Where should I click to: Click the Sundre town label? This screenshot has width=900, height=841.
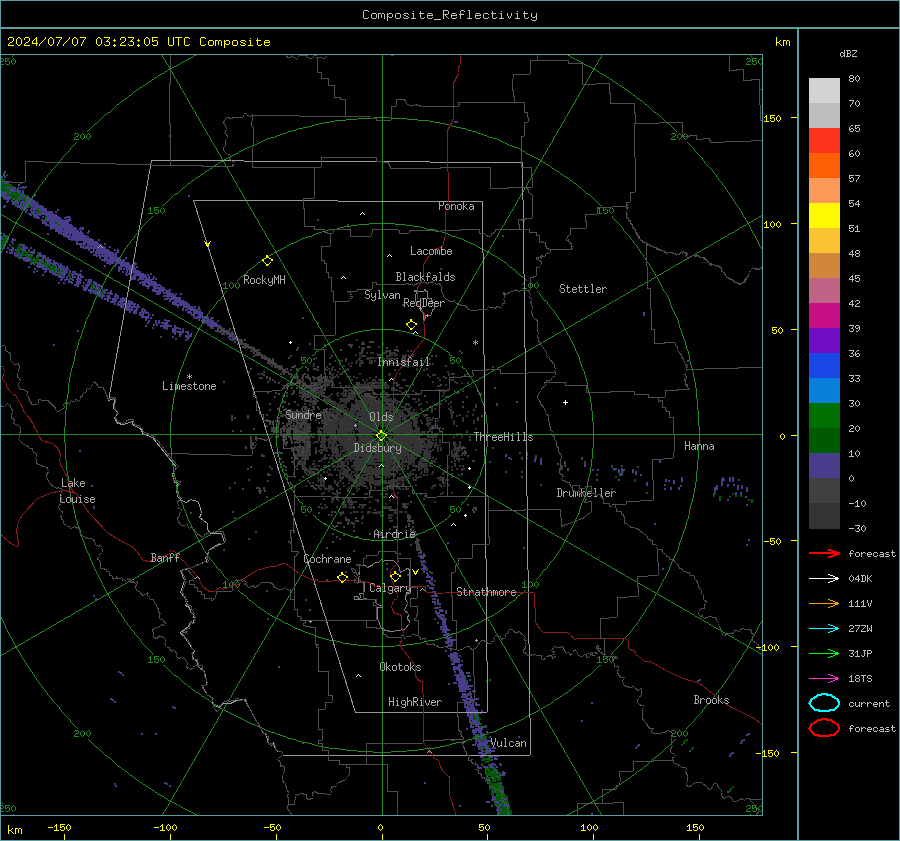(x=303, y=415)
